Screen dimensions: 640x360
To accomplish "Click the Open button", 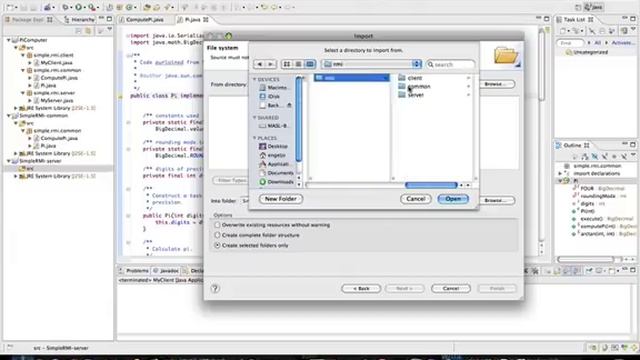I will tap(453, 199).
